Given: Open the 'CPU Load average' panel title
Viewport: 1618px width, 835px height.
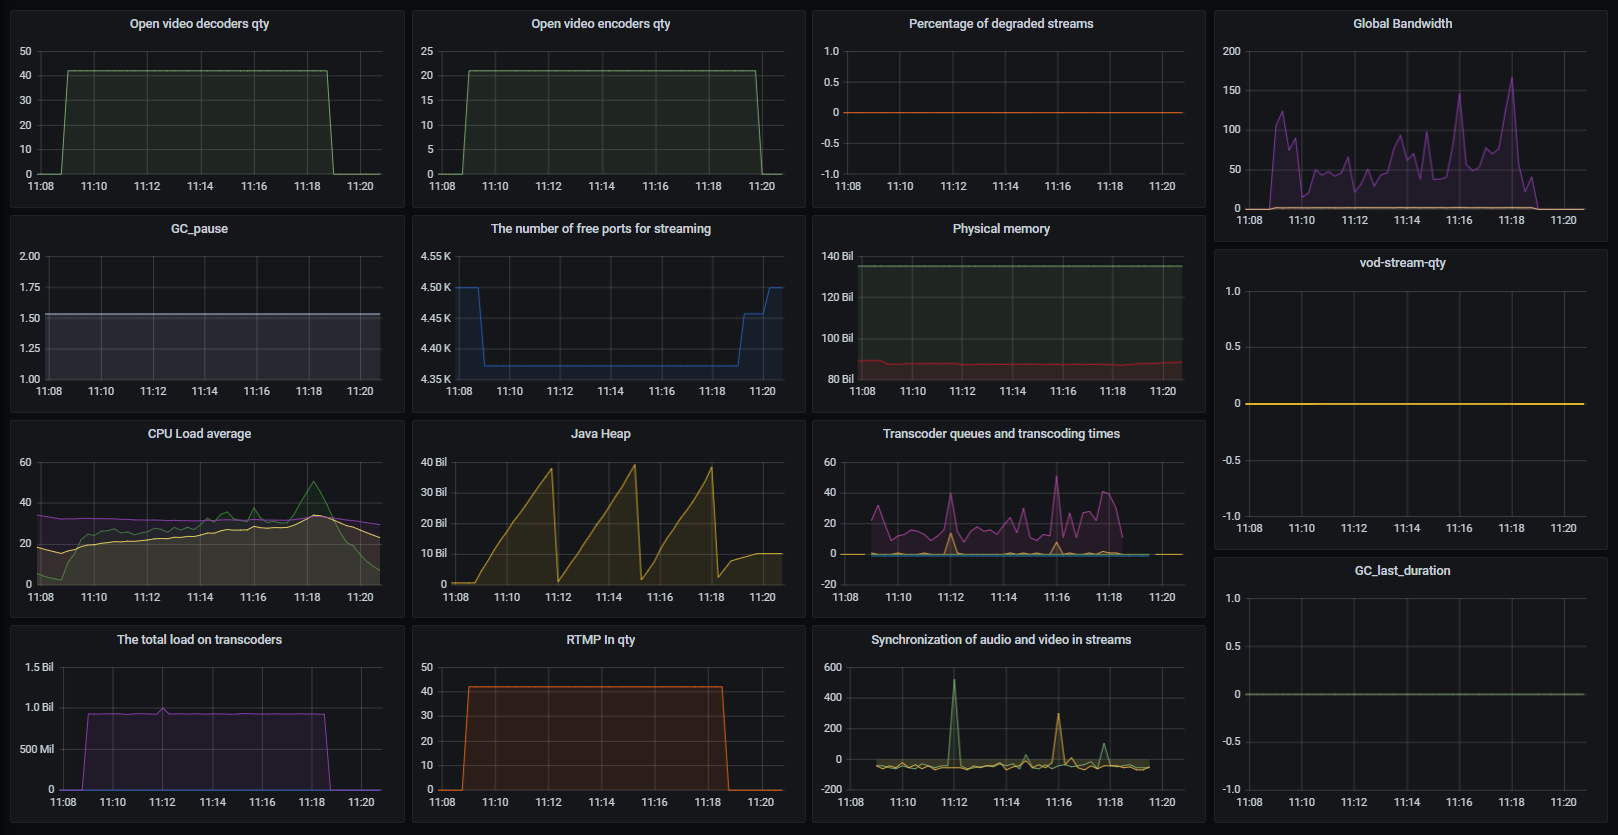Looking at the screenshot, I should point(199,433).
